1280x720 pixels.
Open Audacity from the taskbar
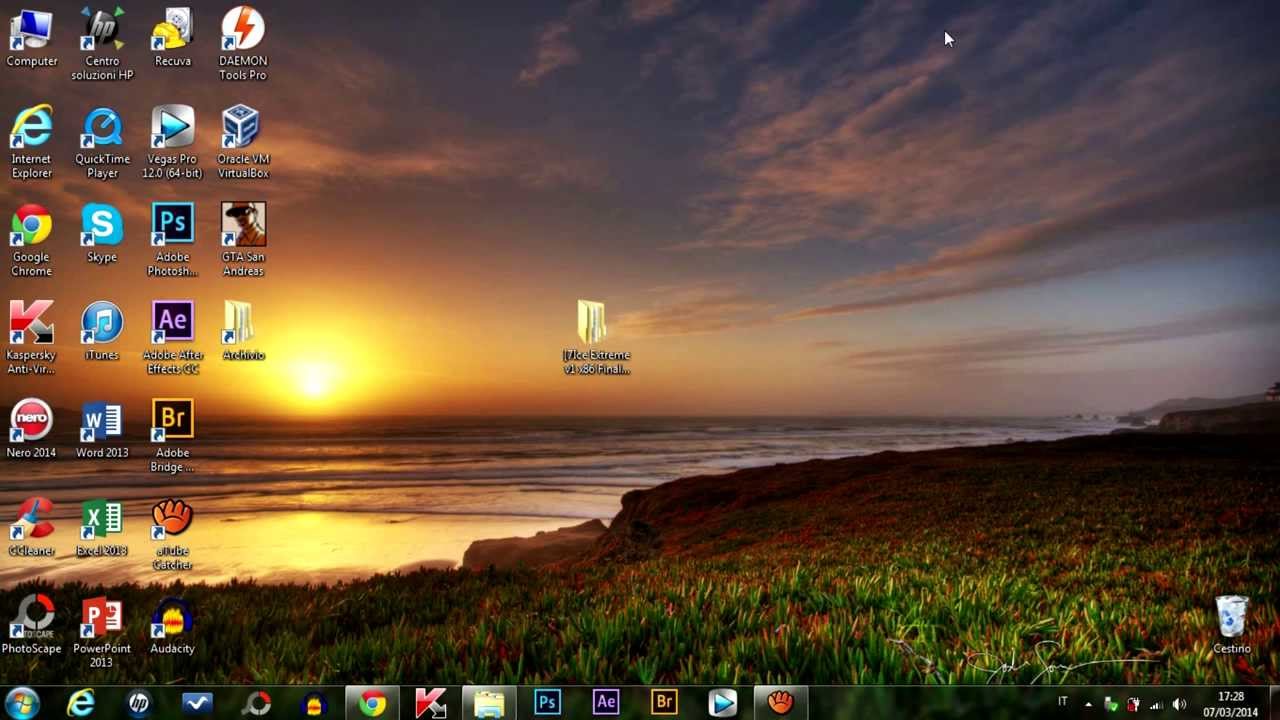click(314, 704)
